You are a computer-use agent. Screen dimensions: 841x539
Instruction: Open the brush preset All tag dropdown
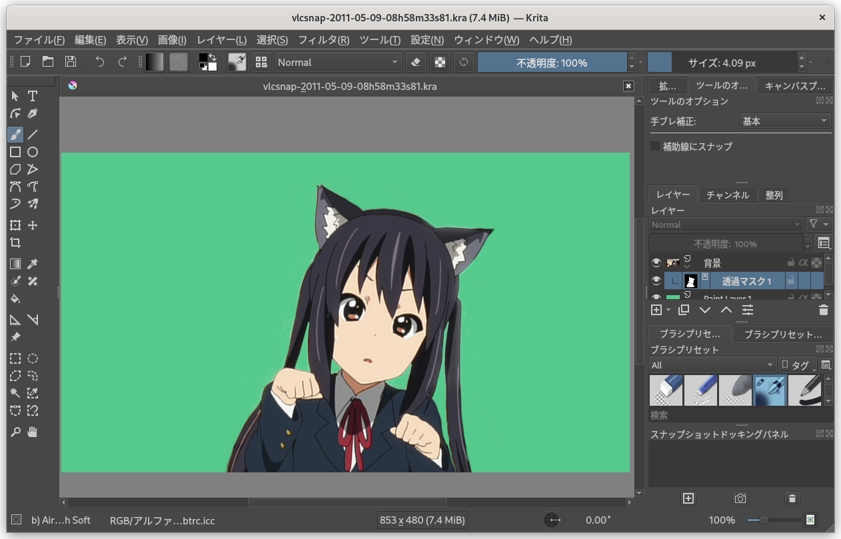pyautogui.click(x=712, y=365)
